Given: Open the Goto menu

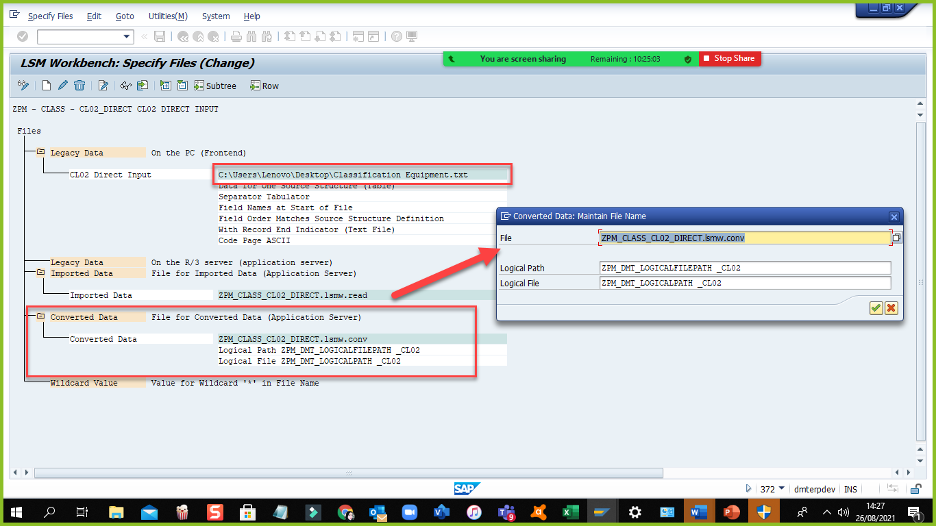Looking at the screenshot, I should click(x=124, y=16).
